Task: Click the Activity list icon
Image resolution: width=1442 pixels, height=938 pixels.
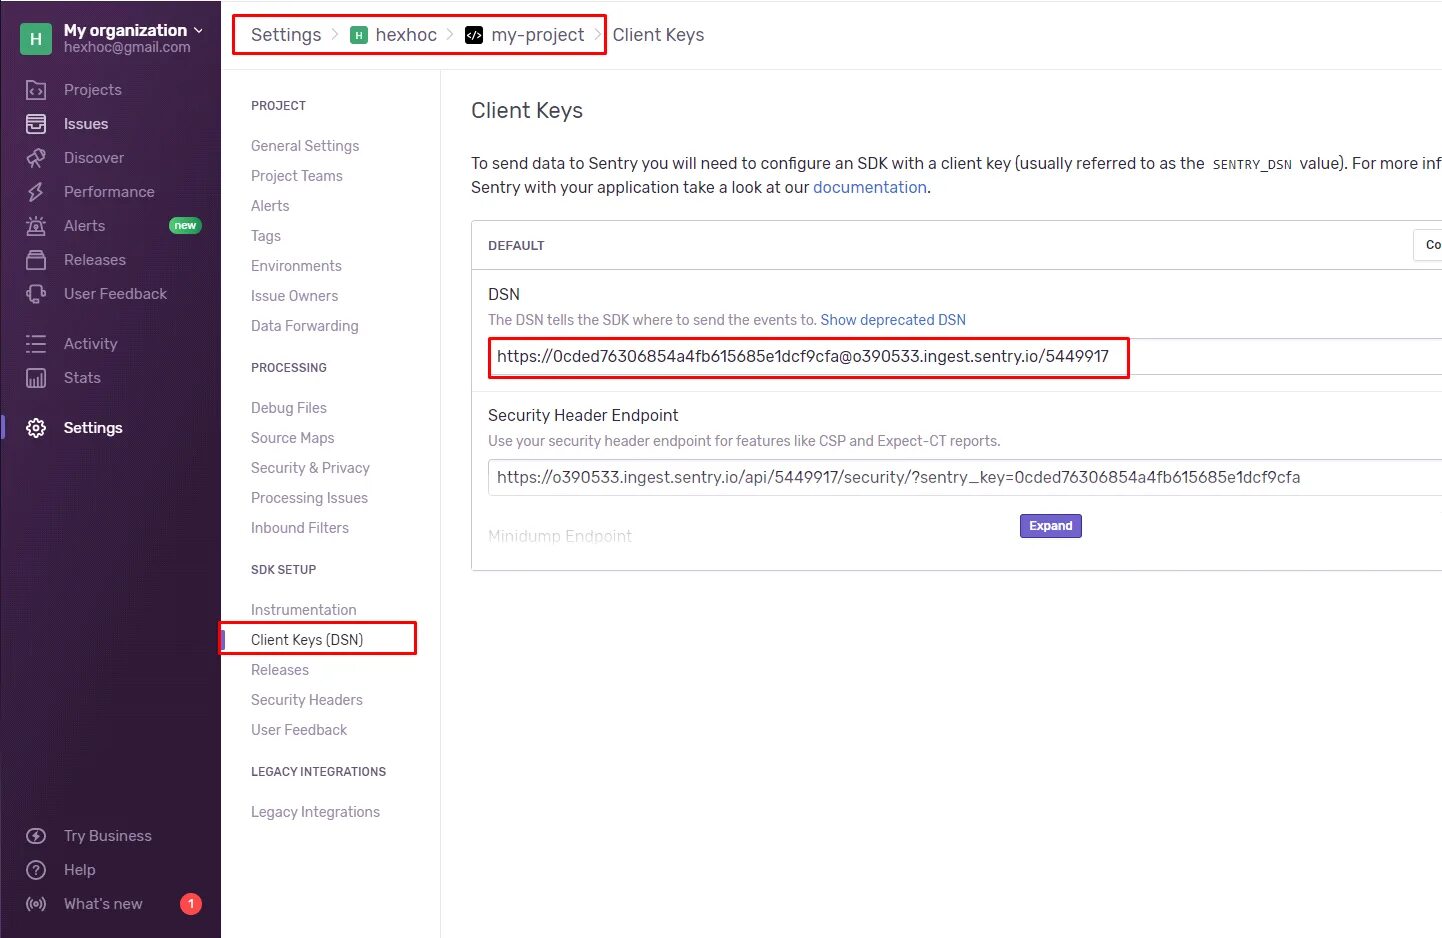Action: 36,344
